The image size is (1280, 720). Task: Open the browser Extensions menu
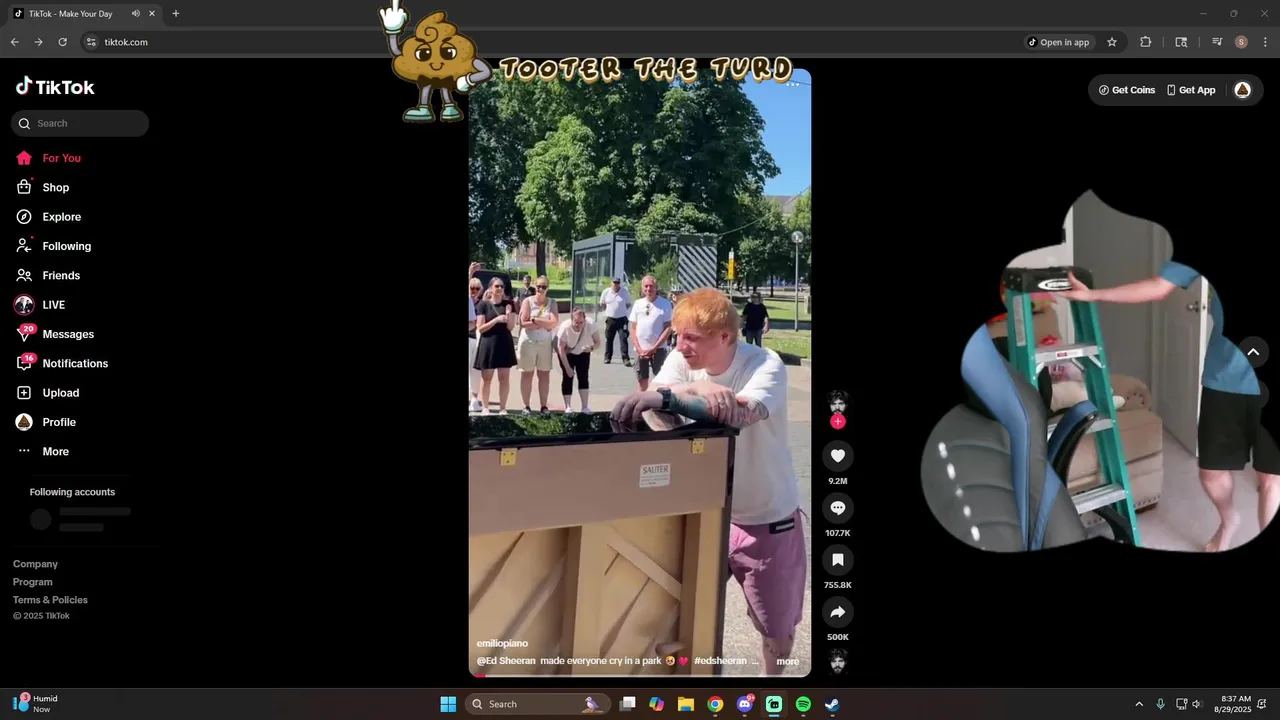[1146, 42]
